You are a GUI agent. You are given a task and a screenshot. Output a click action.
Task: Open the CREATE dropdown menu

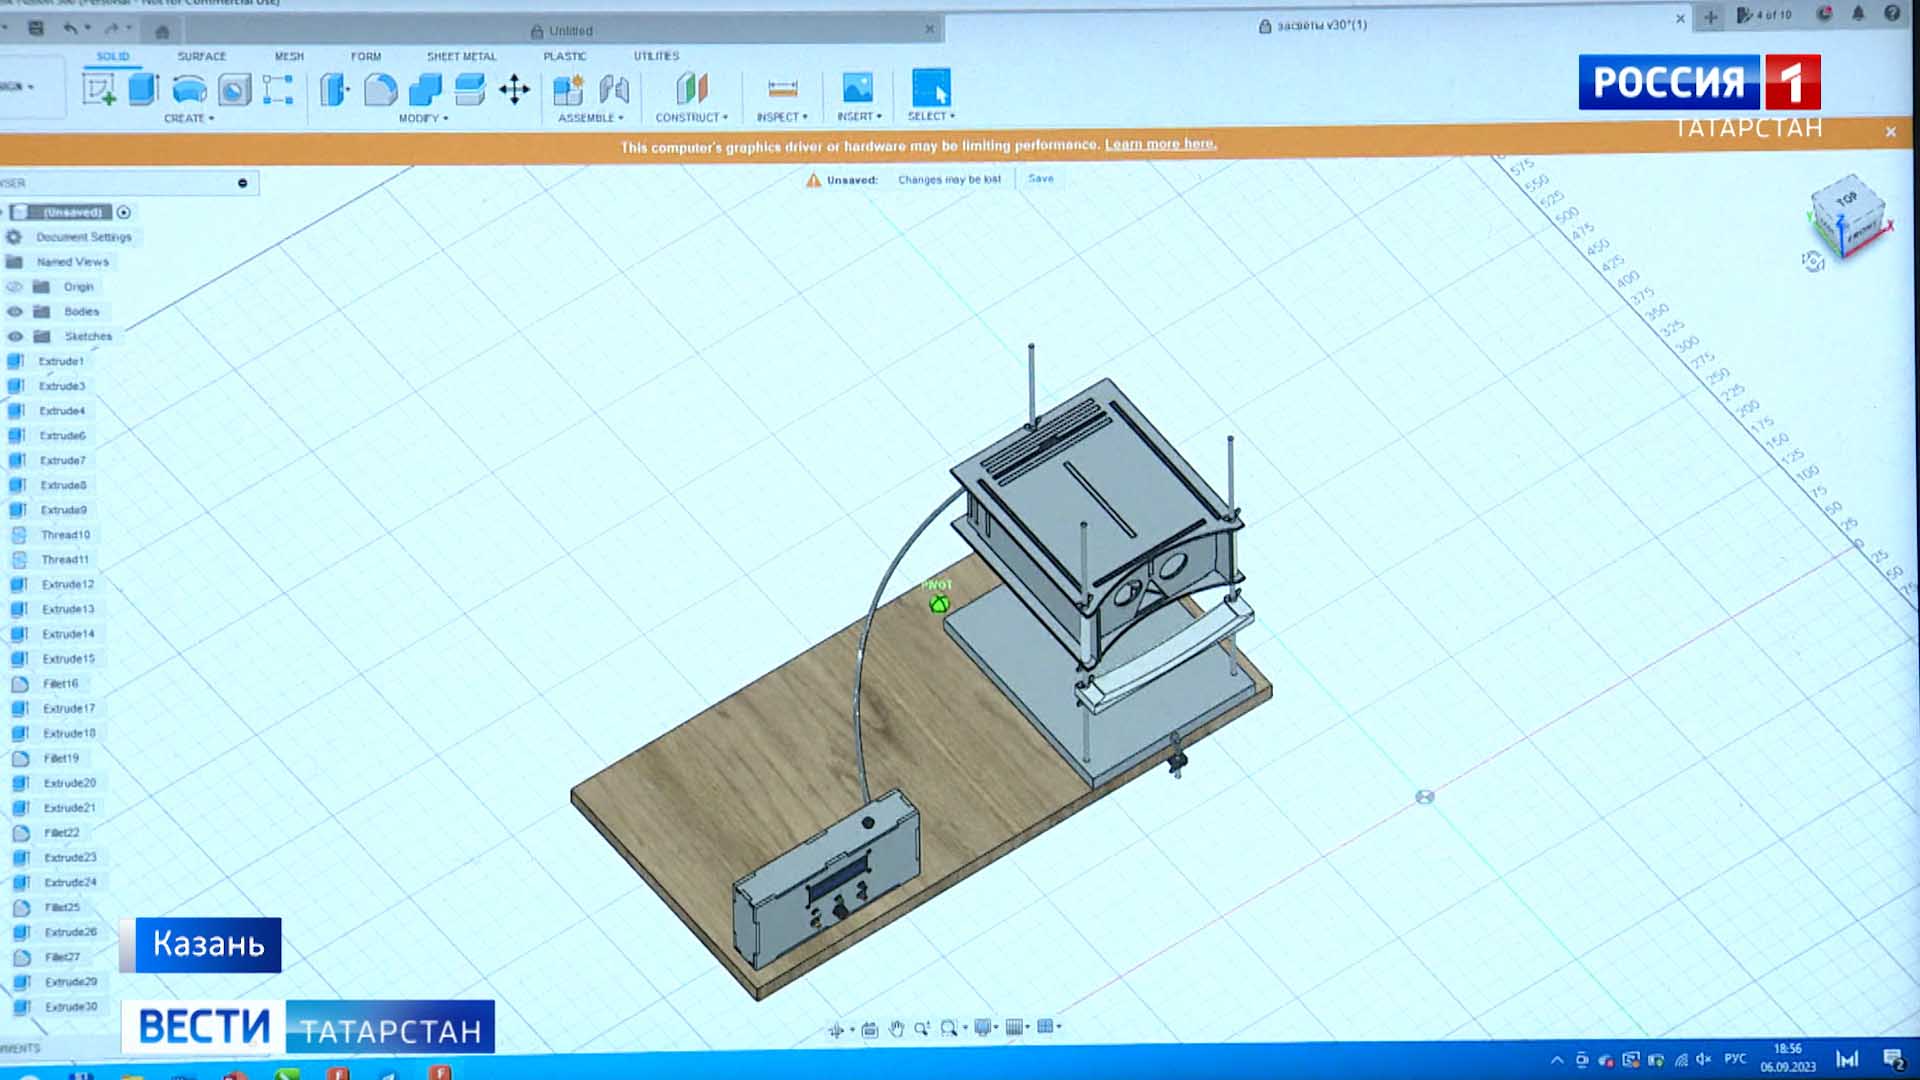pyautogui.click(x=189, y=118)
